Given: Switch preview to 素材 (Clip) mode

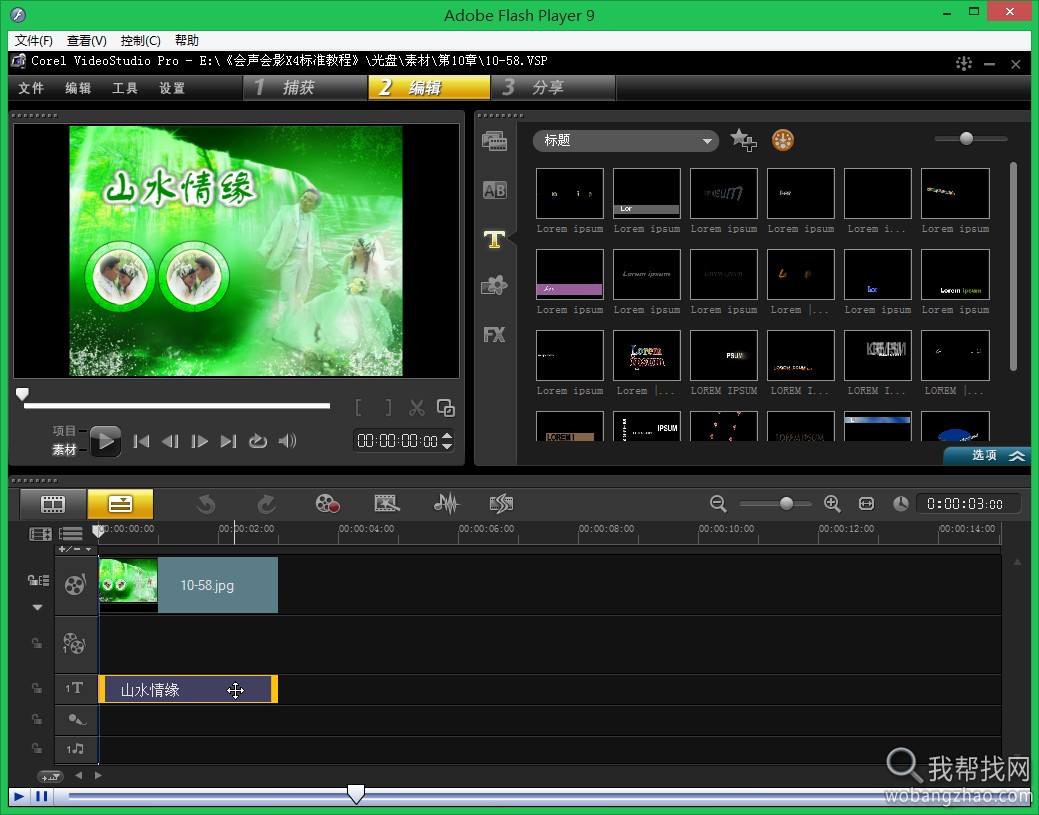Looking at the screenshot, I should click(64, 450).
